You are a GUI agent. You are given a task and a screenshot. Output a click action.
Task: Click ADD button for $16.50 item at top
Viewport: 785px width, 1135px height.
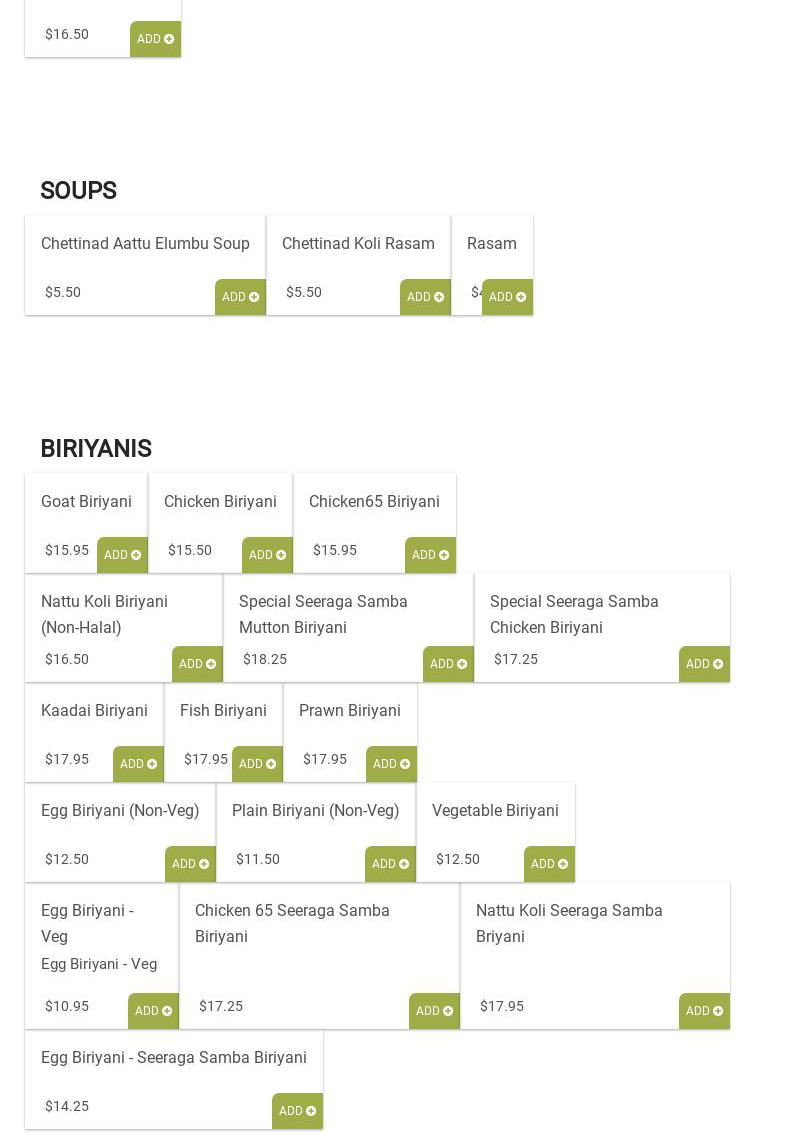coord(155,39)
